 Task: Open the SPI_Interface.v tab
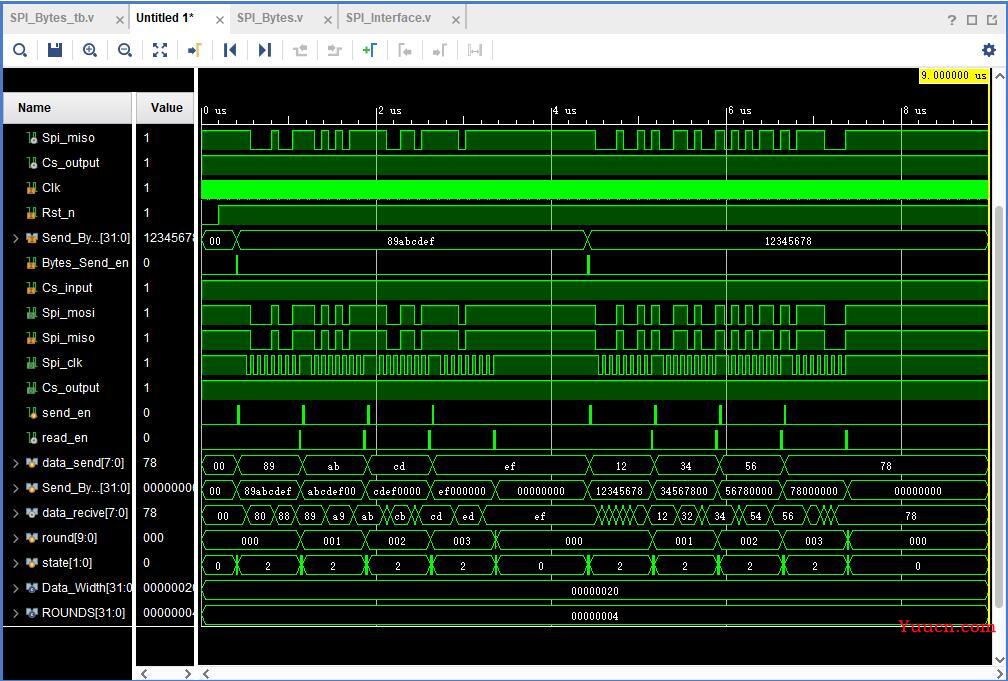coord(388,18)
